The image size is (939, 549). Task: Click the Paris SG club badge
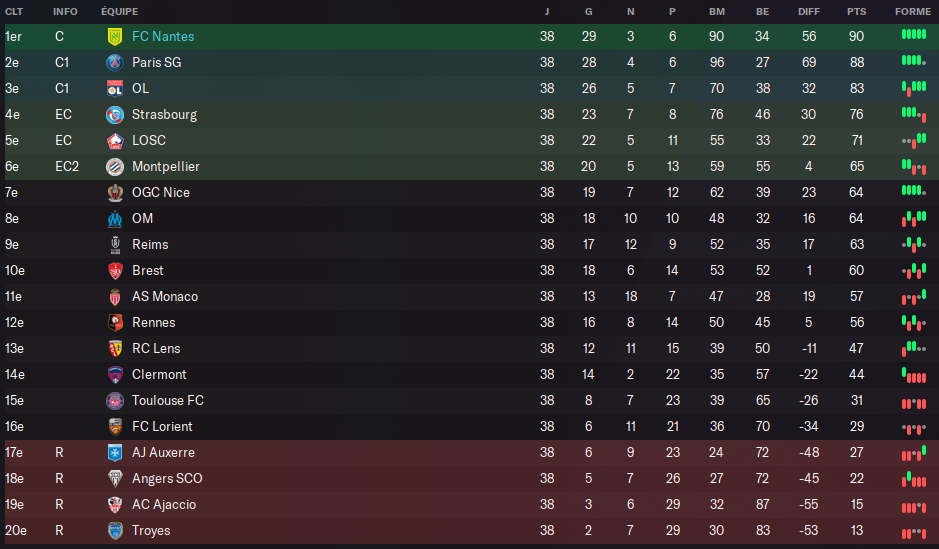(114, 62)
